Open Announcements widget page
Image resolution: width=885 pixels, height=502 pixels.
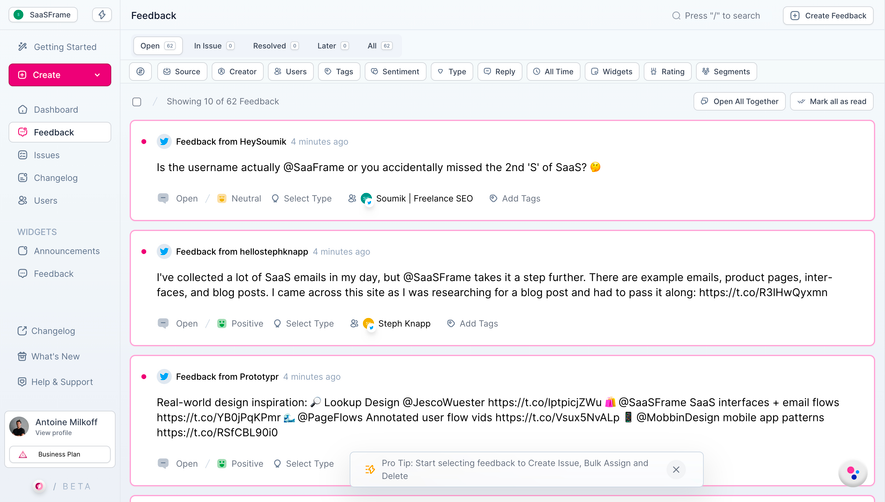tap(59, 251)
